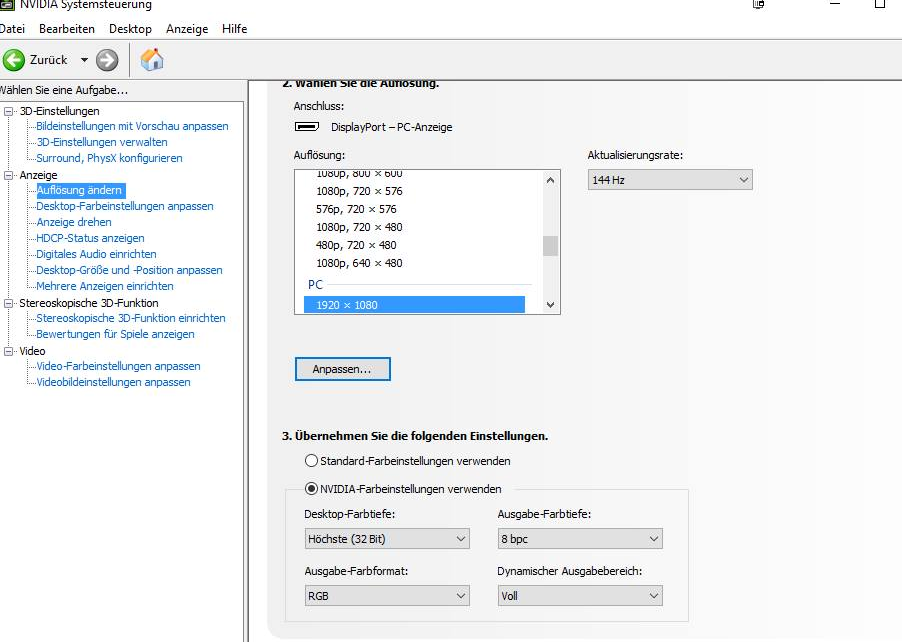The width and height of the screenshot is (902, 642).
Task: Select resolution 1080p, 720 × 480
Action: click(x=360, y=227)
